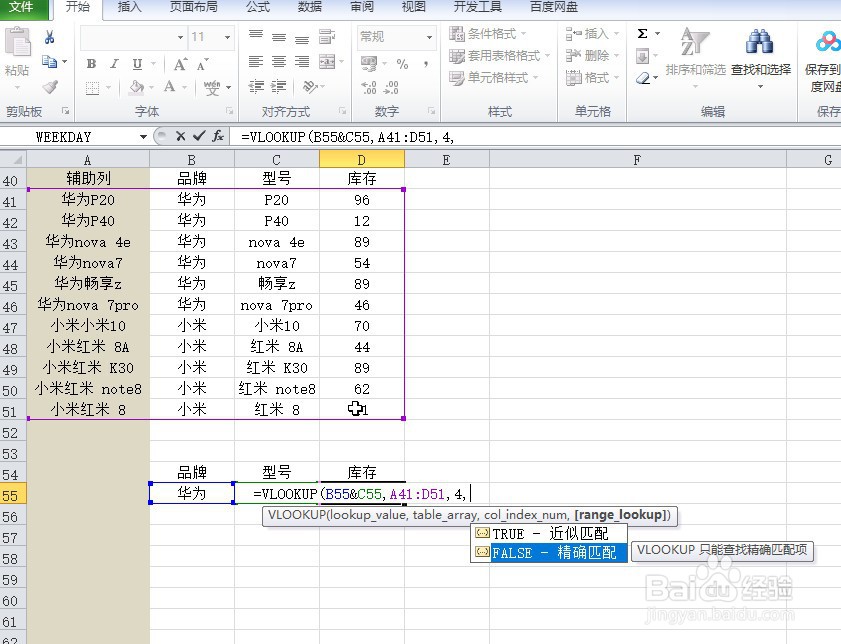
Task: Click the formula bar cancel X button
Action: [180, 137]
